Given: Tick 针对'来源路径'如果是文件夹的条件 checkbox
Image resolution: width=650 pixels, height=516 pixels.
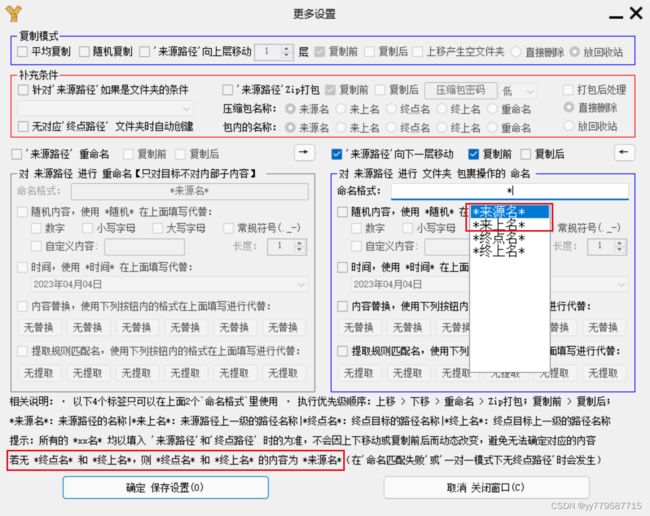Looking at the screenshot, I should tap(23, 90).
